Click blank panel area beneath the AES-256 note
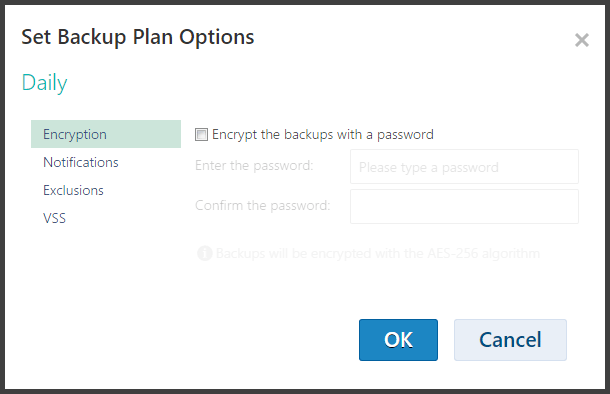 click(x=385, y=290)
